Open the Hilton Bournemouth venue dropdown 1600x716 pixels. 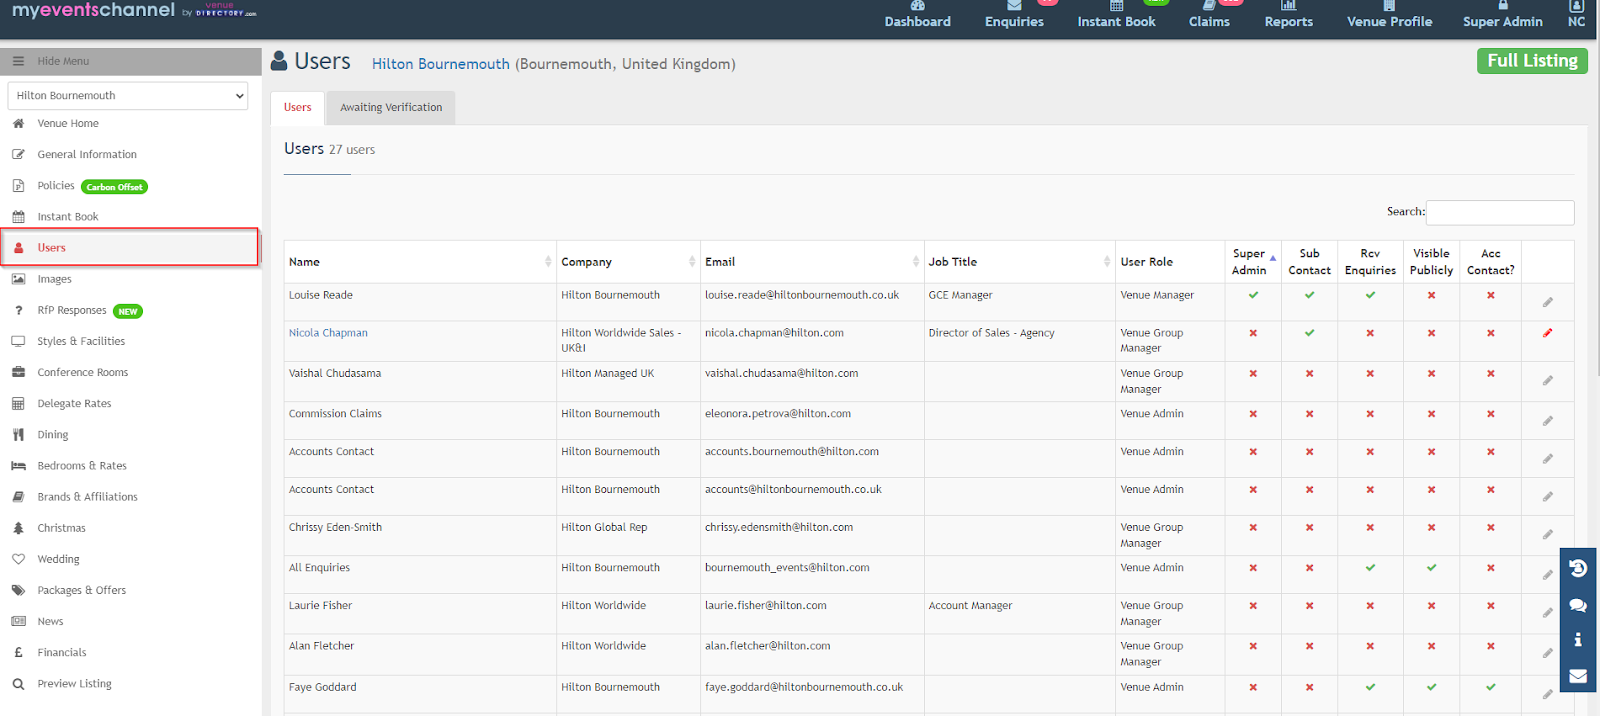pyautogui.click(x=128, y=96)
